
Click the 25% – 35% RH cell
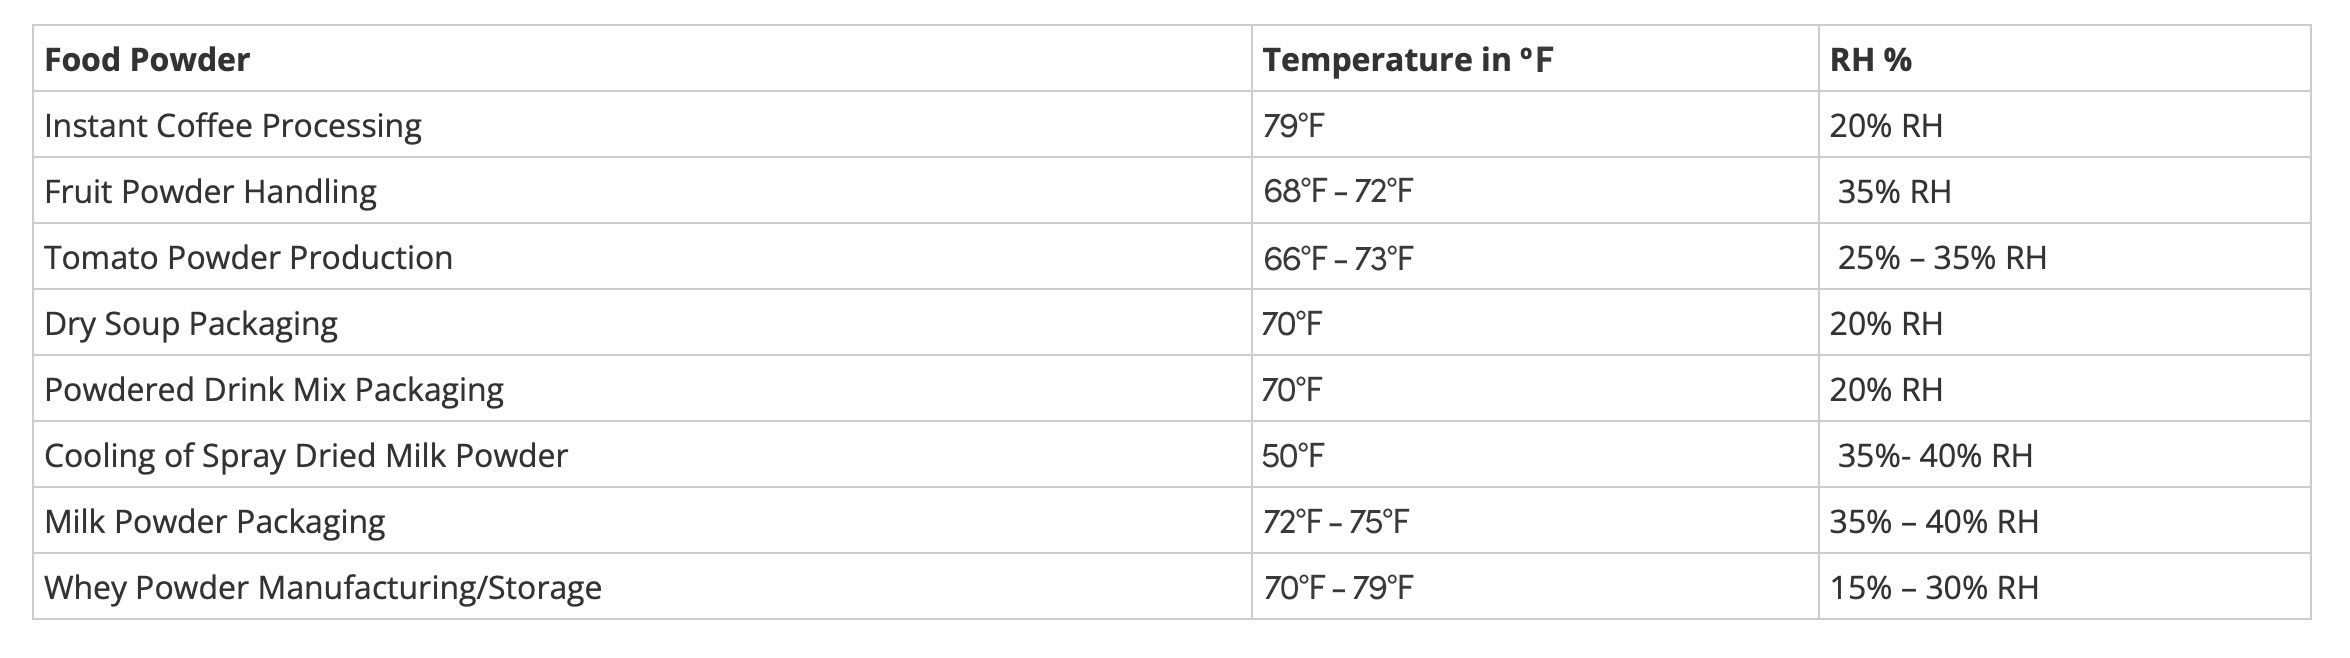1942,258
